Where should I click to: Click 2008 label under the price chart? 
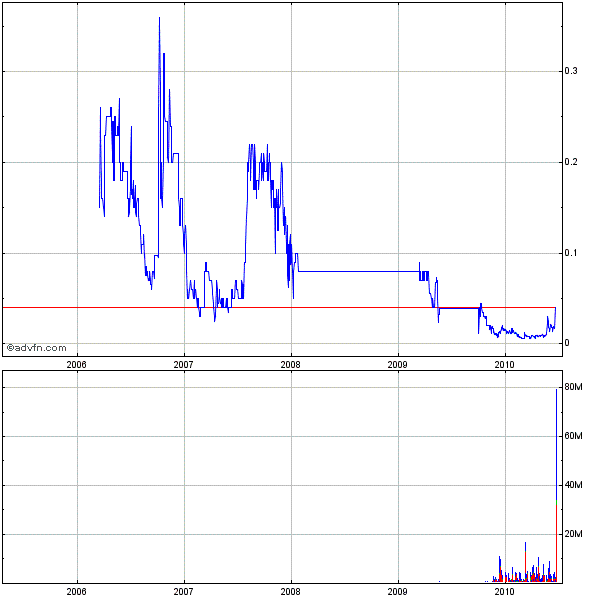pyautogui.click(x=291, y=365)
